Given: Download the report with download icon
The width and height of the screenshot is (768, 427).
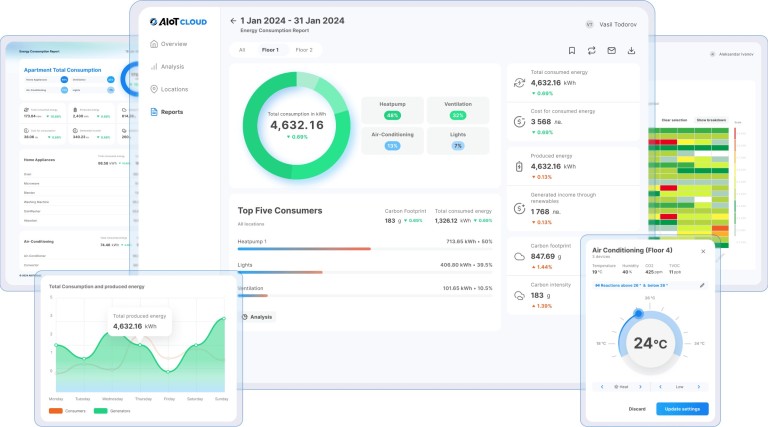Looking at the screenshot, I should tap(631, 50).
